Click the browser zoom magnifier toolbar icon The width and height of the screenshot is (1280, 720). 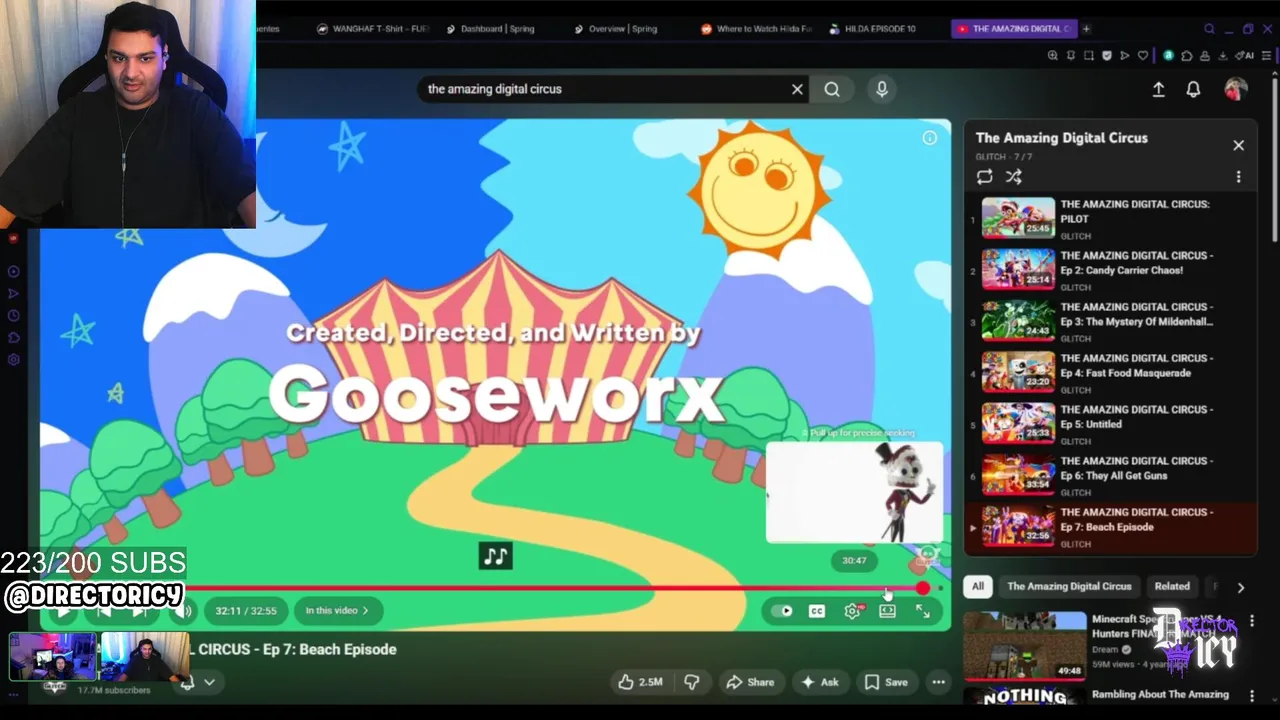tap(1052, 55)
